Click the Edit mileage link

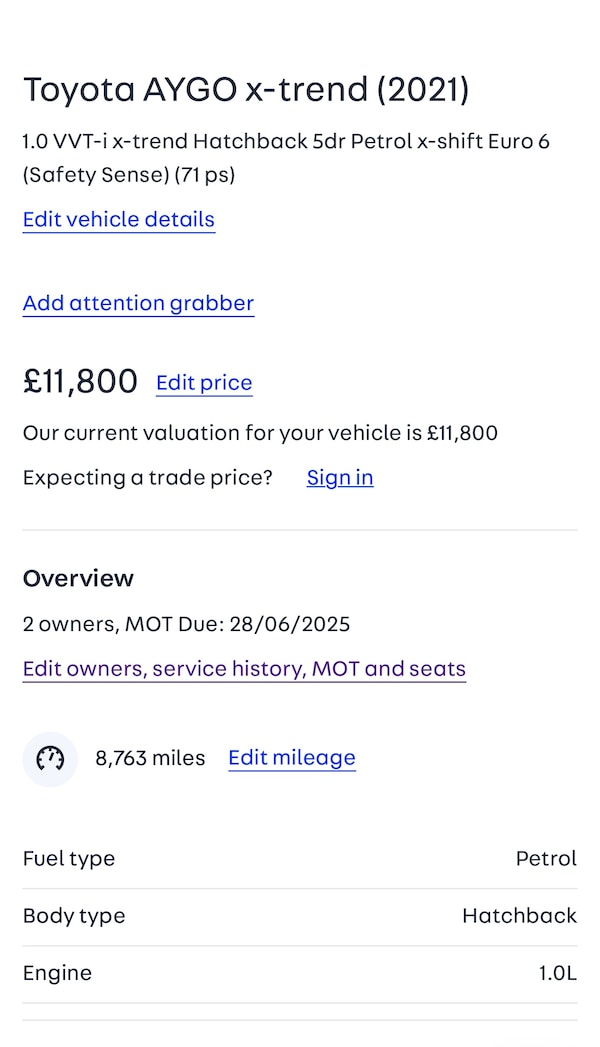[x=291, y=757]
